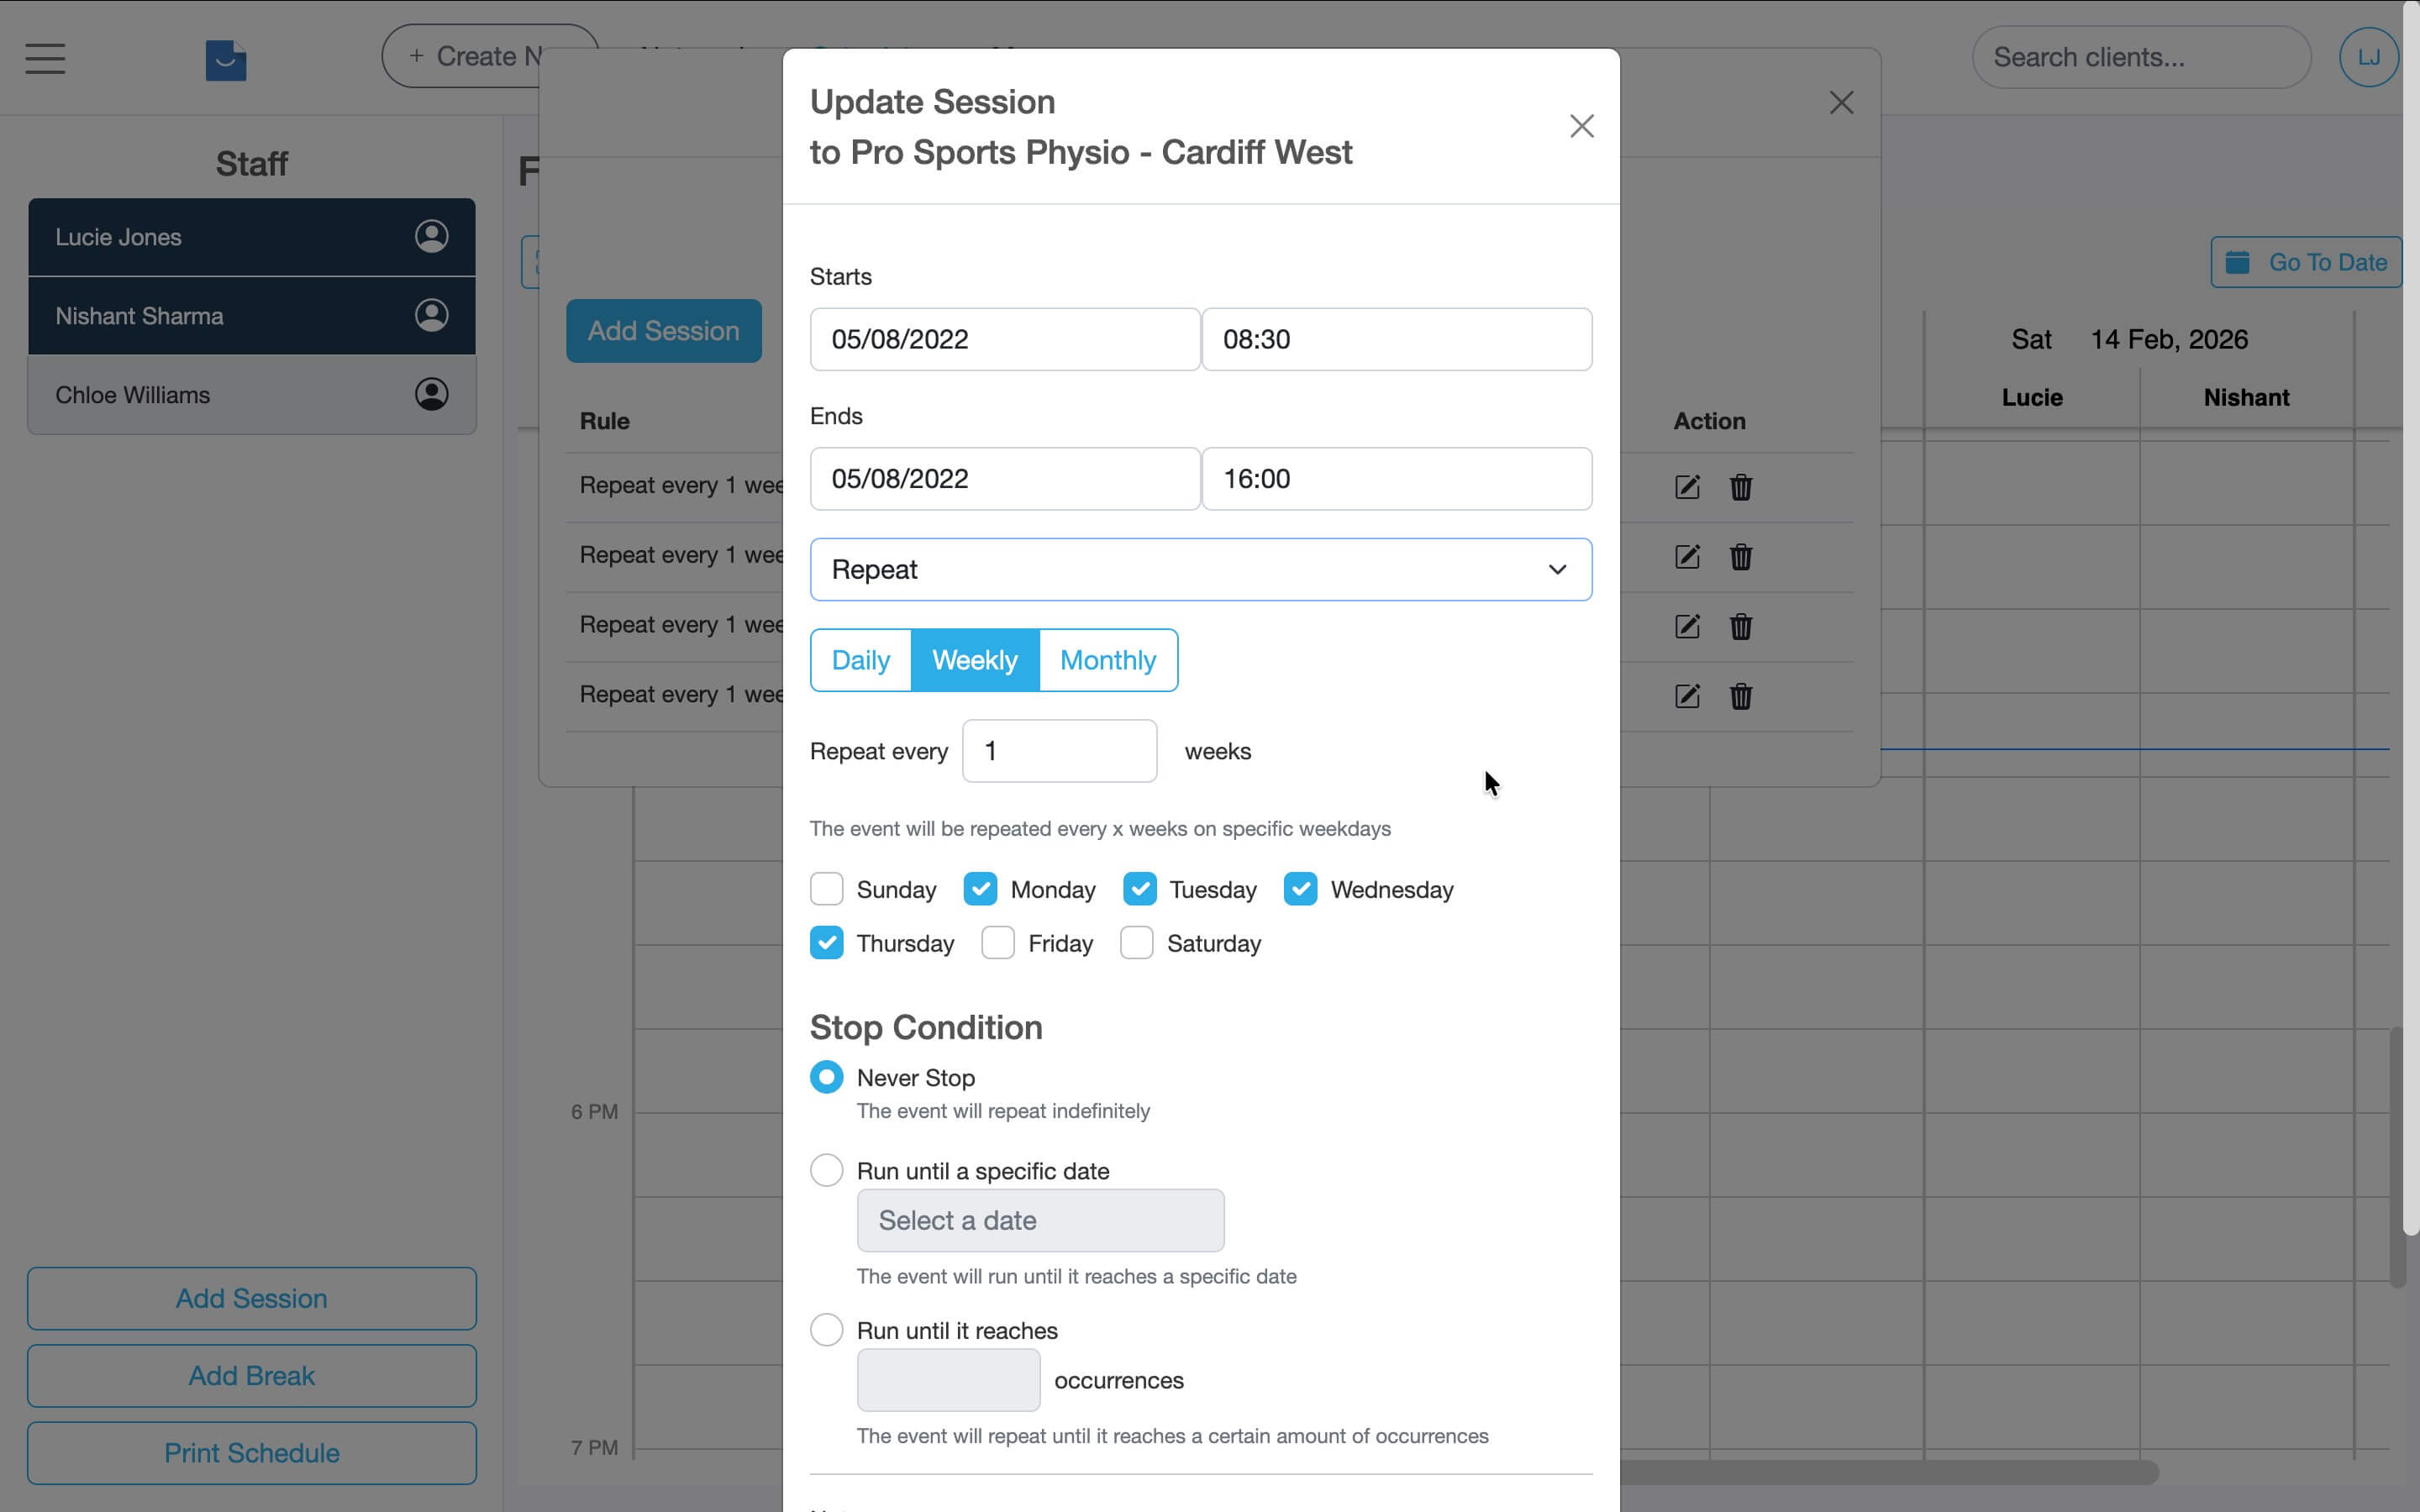Viewport: 2420px width, 1512px height.
Task: Open Chloe Williams's staff profile icon
Action: tap(431, 394)
